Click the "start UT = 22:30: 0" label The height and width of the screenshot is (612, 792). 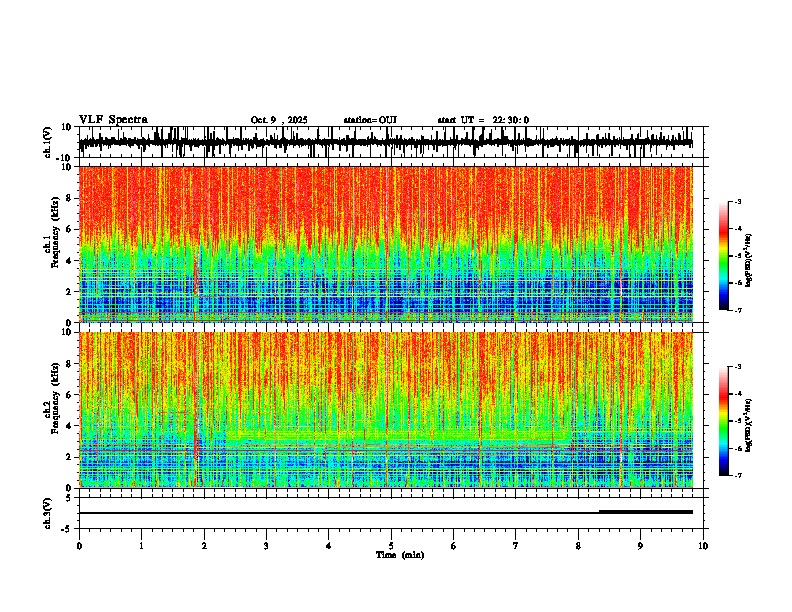pyautogui.click(x=483, y=120)
